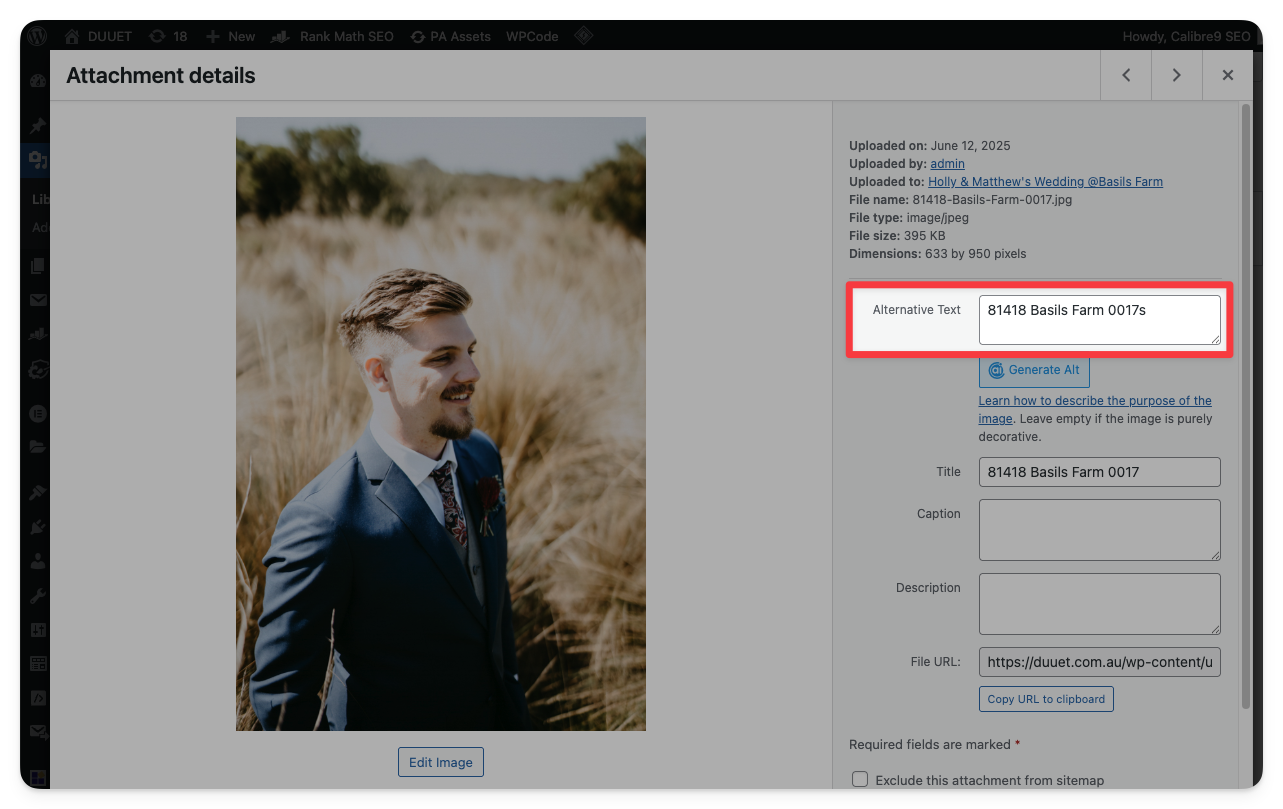Open the DUUET site home link
This screenshot has height=809, width=1283.
[x=99, y=36]
